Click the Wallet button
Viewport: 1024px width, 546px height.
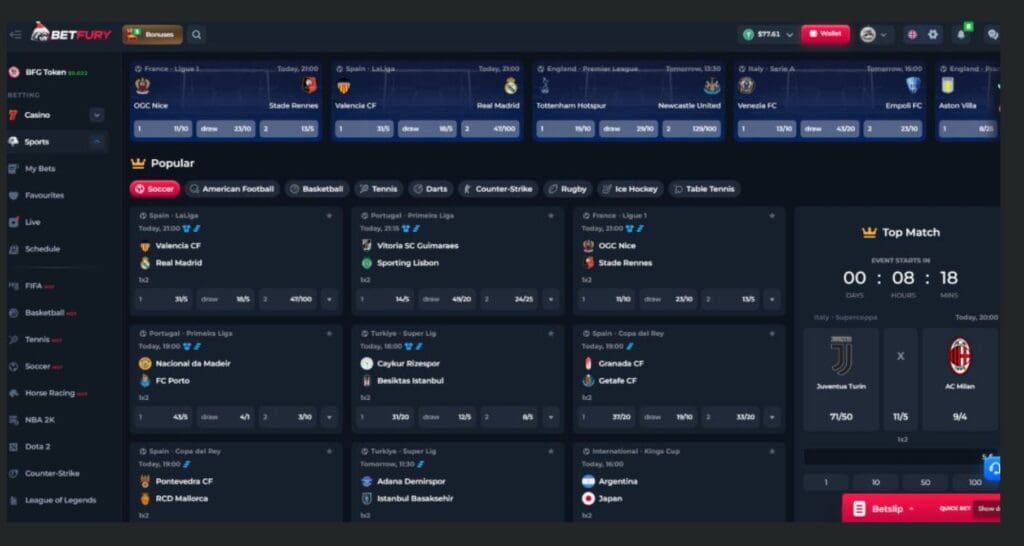pyautogui.click(x=825, y=34)
